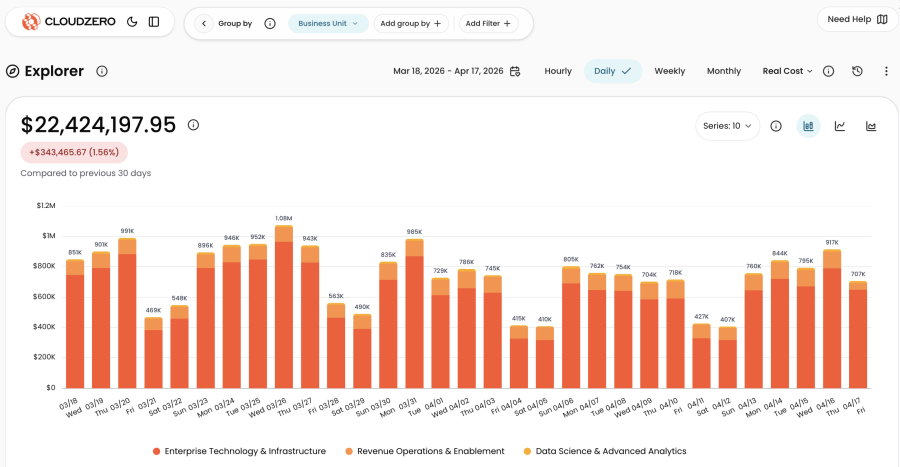Screen dimensions: 900x467
Task: Open the Group by info icon
Action: [270, 24]
